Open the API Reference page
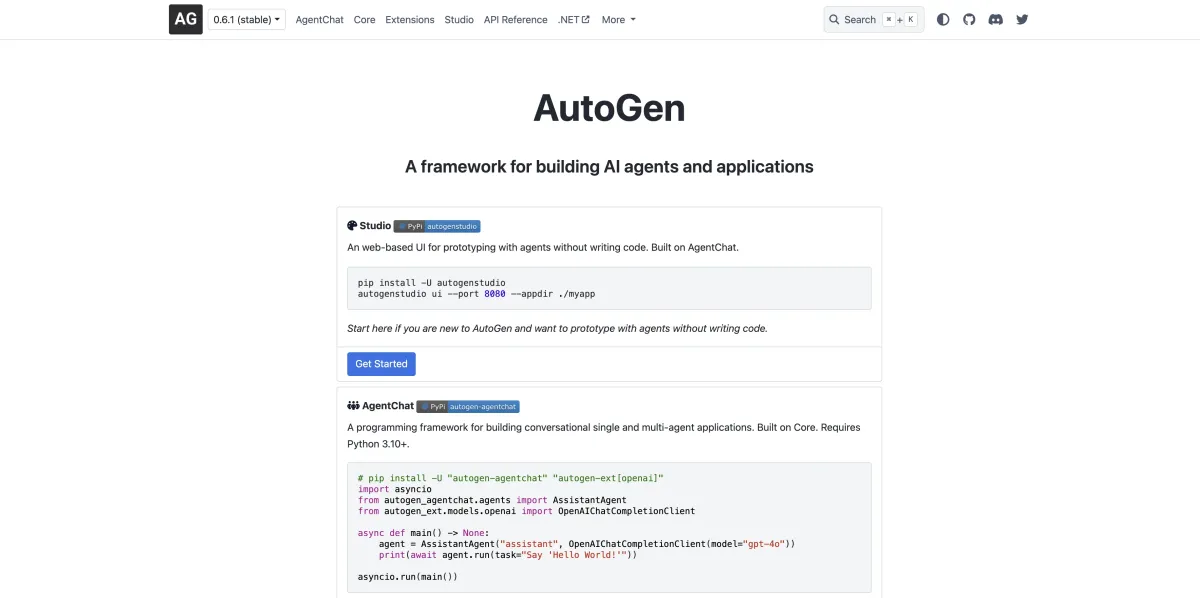 [515, 19]
